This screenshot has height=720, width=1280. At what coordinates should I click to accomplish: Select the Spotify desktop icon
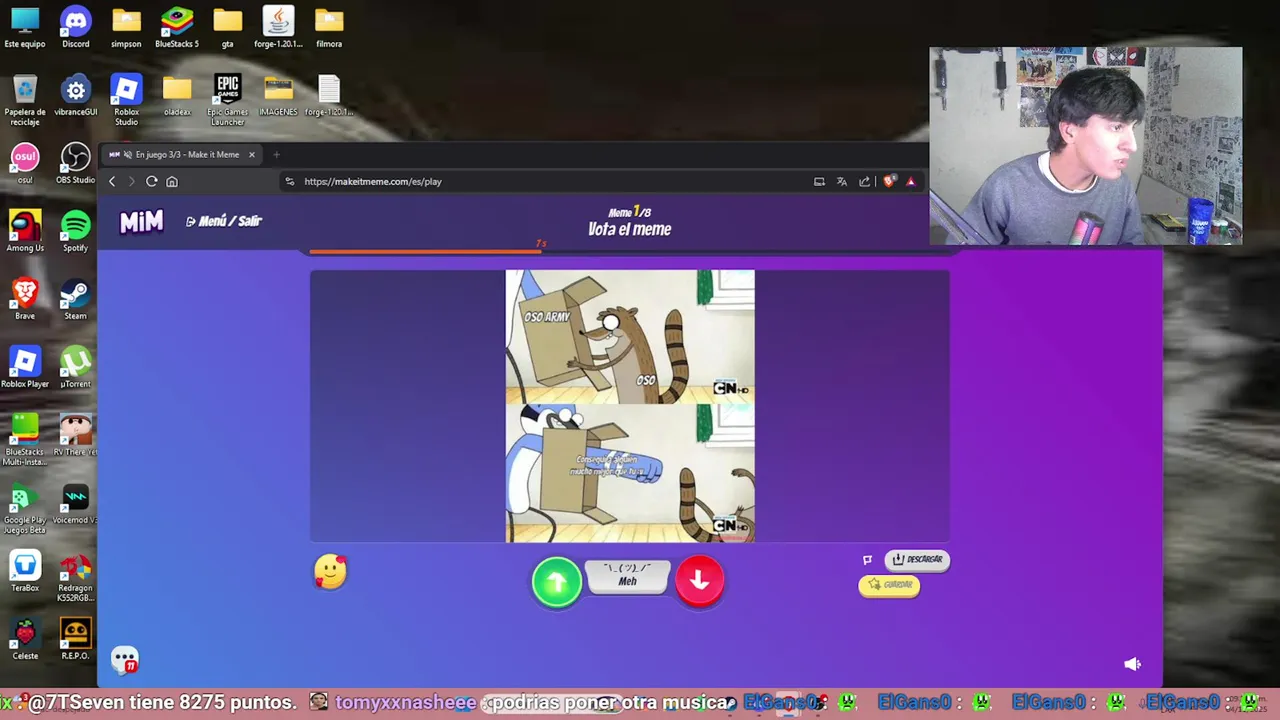tap(76, 231)
